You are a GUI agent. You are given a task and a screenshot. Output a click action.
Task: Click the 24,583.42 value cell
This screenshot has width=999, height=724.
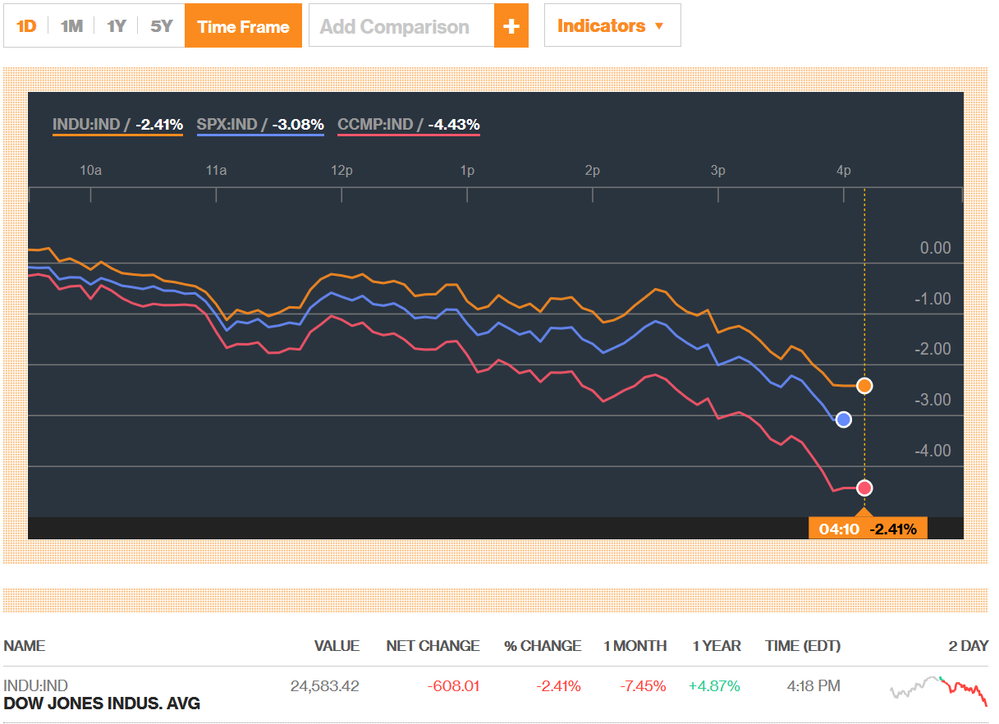(x=325, y=686)
